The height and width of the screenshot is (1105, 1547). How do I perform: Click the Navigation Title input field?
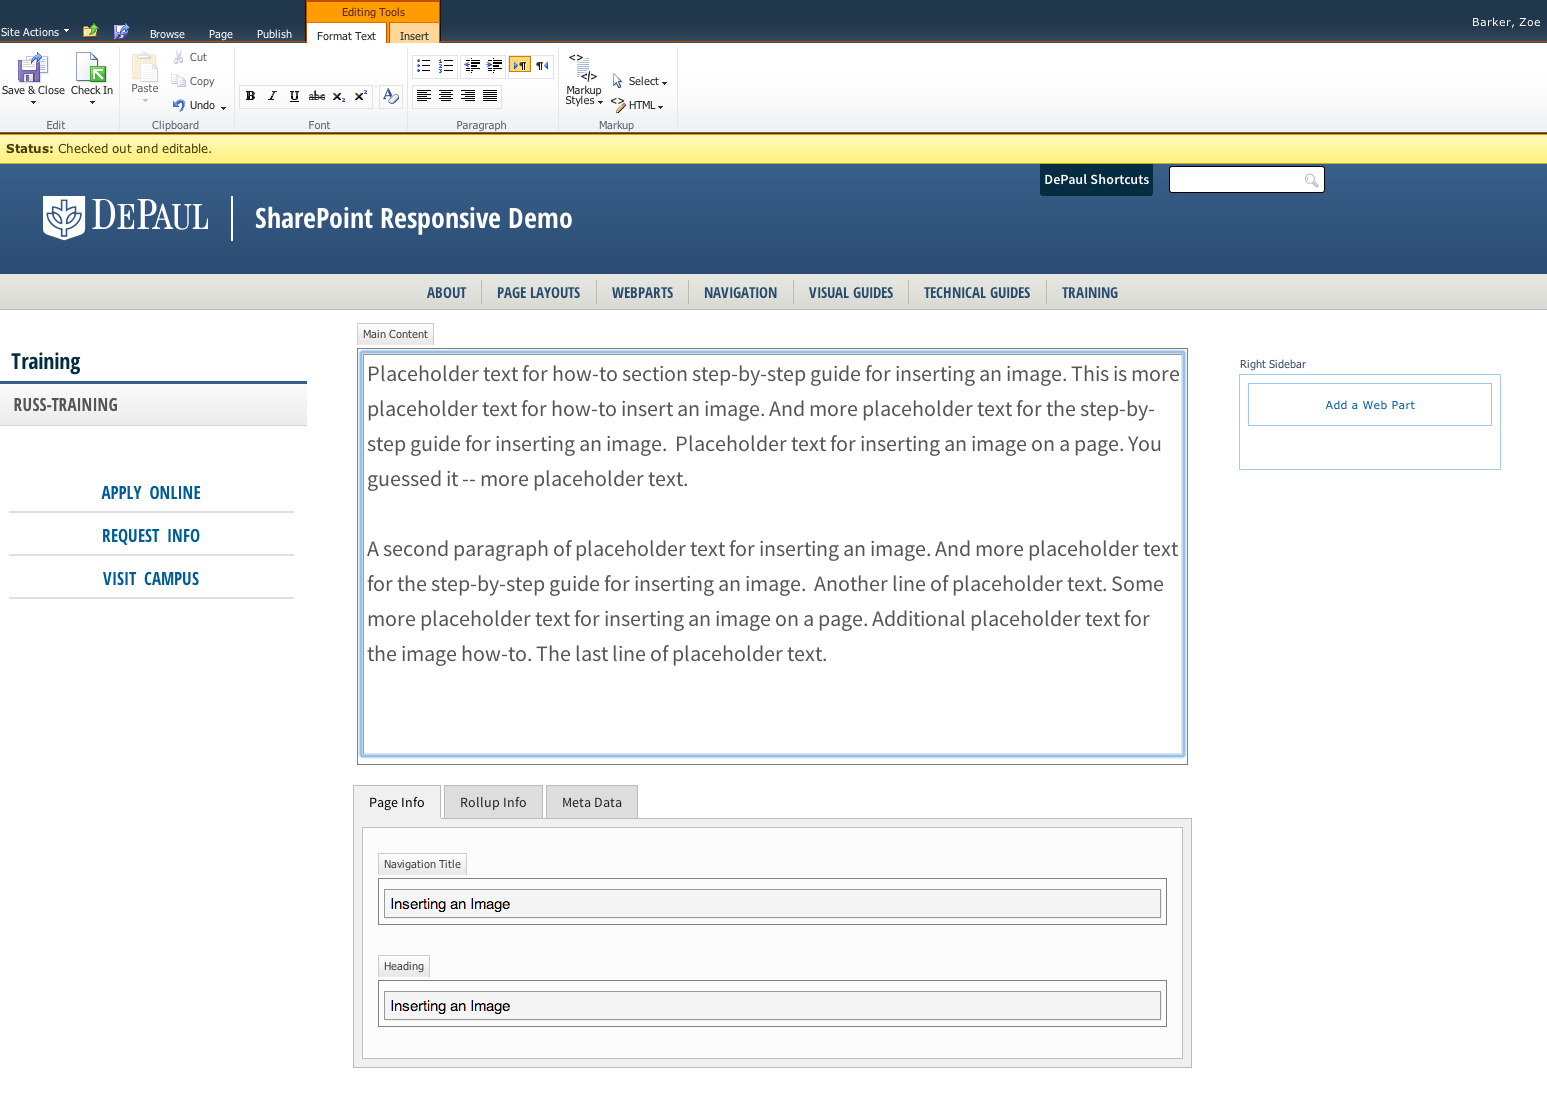pyautogui.click(x=772, y=904)
